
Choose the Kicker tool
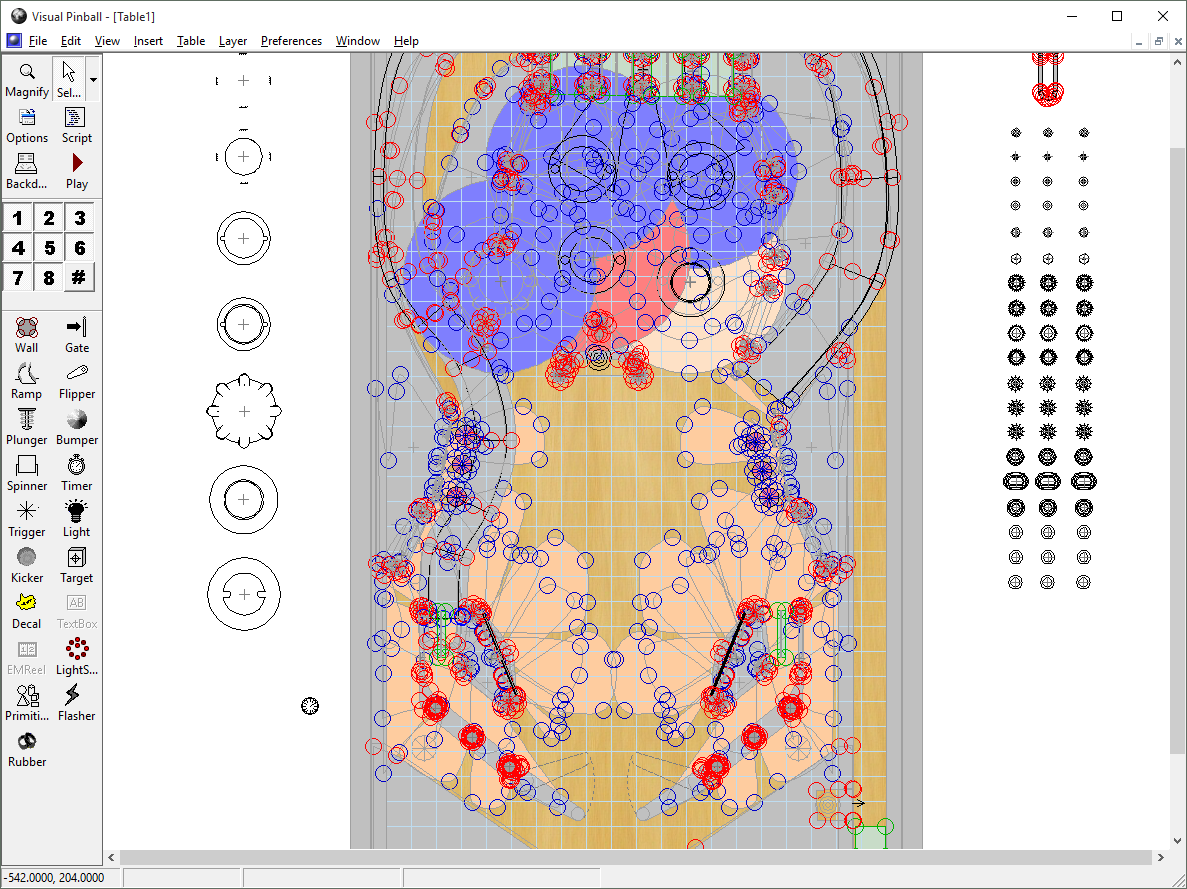click(27, 565)
